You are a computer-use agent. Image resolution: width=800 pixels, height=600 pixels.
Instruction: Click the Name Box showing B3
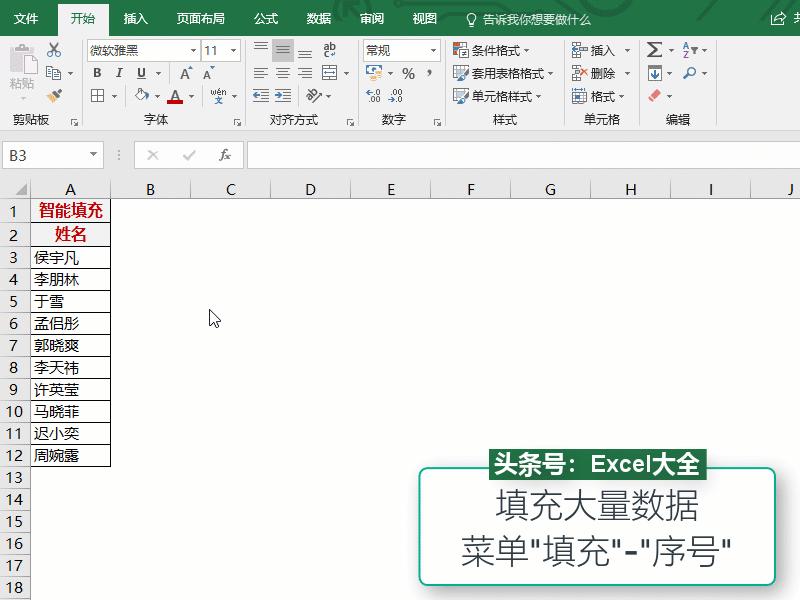click(45, 155)
